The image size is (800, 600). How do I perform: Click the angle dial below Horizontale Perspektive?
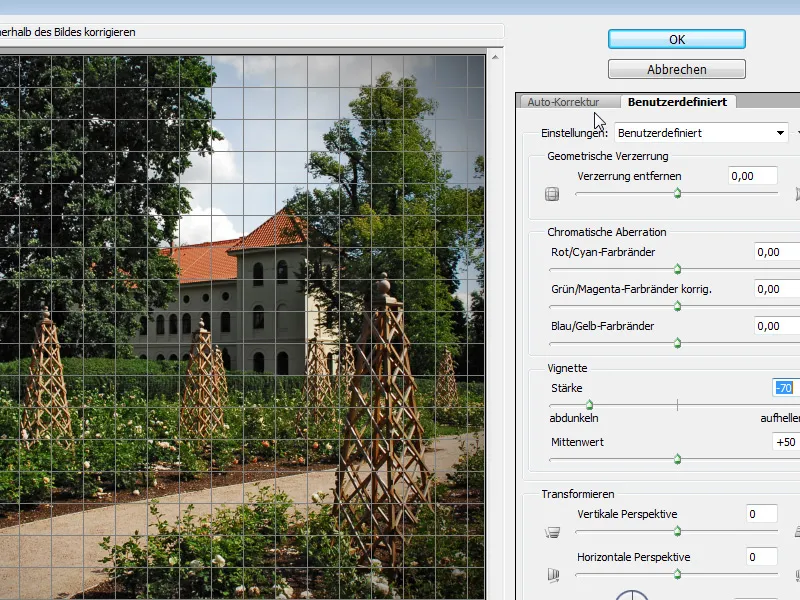click(x=632, y=595)
